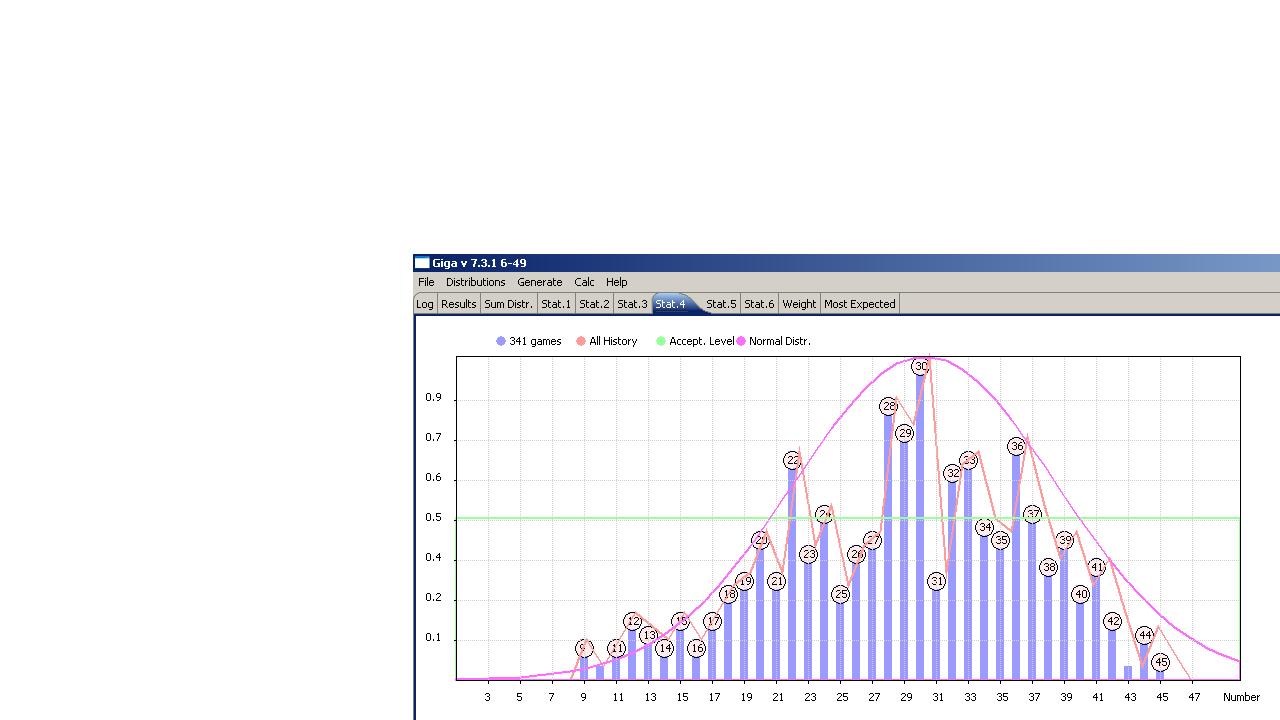The image size is (1280, 720).
Task: Open the Help menu
Action: 617,282
